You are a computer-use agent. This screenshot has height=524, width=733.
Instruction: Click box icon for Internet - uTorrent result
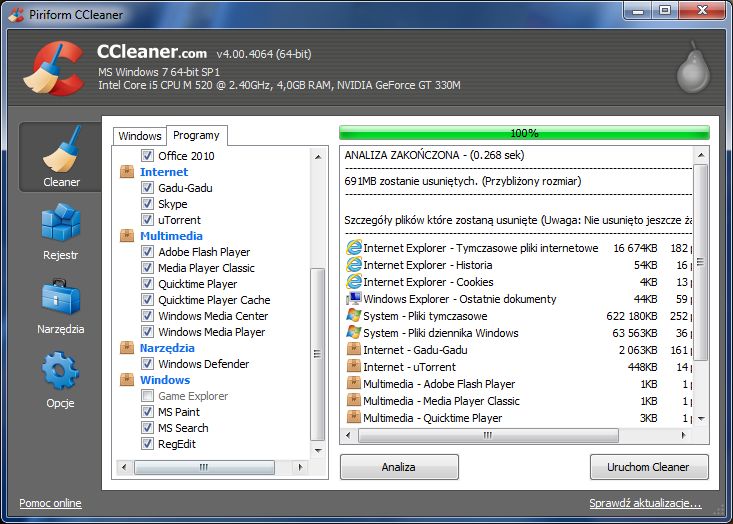point(354,367)
